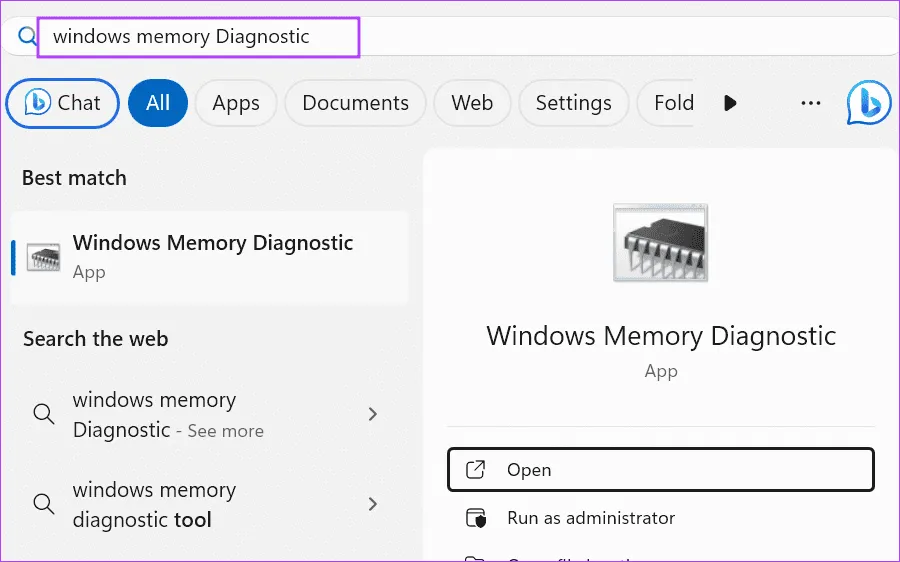Switch to the Documents filter tab
Image resolution: width=900 pixels, height=562 pixels.
pyautogui.click(x=355, y=103)
